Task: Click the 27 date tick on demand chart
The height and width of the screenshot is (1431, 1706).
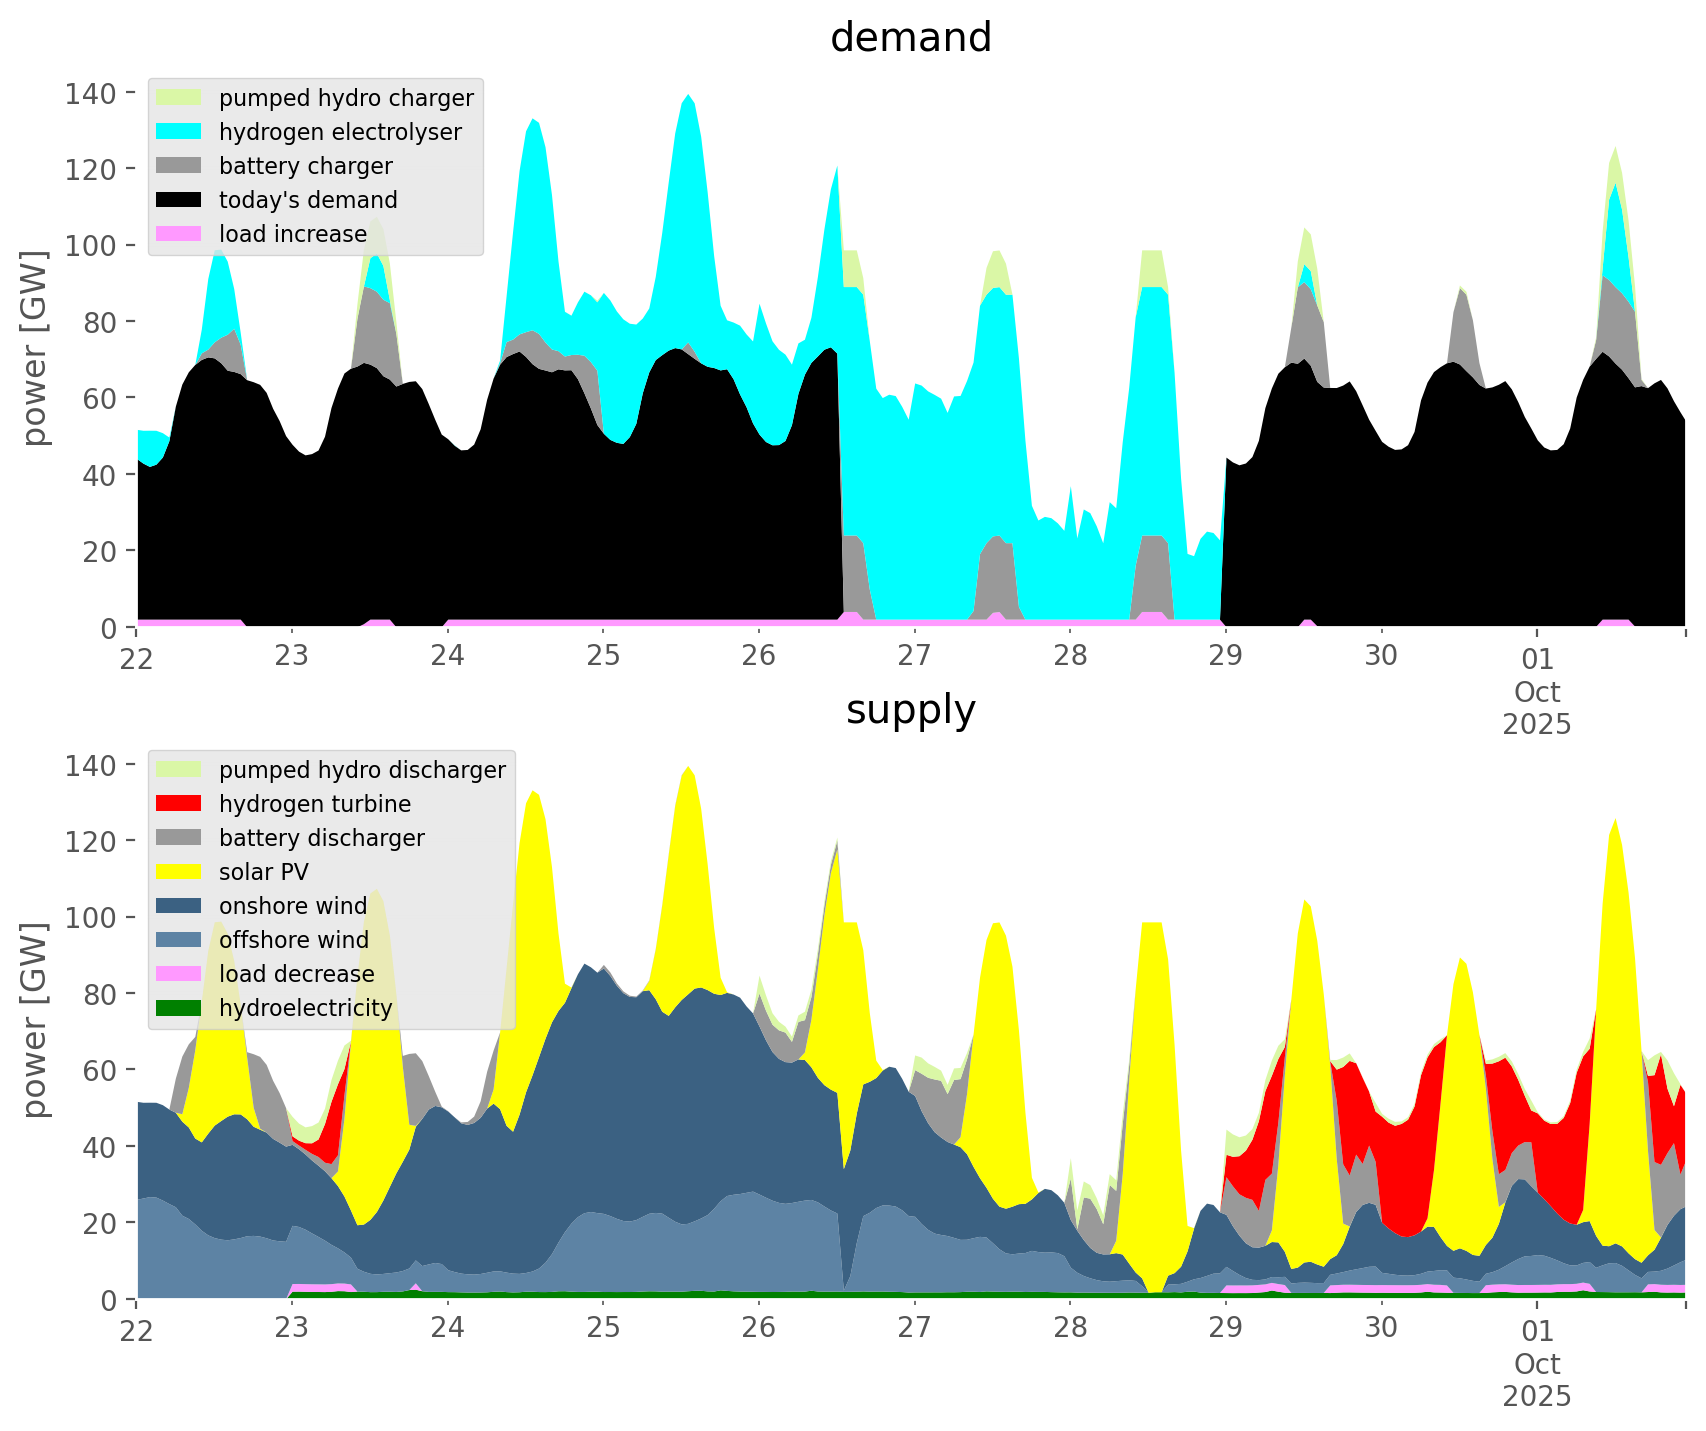Action: [x=914, y=657]
